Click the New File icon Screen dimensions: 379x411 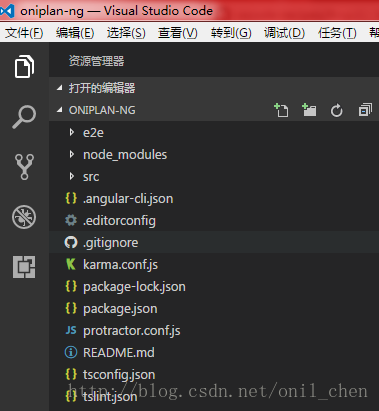pos(281,110)
